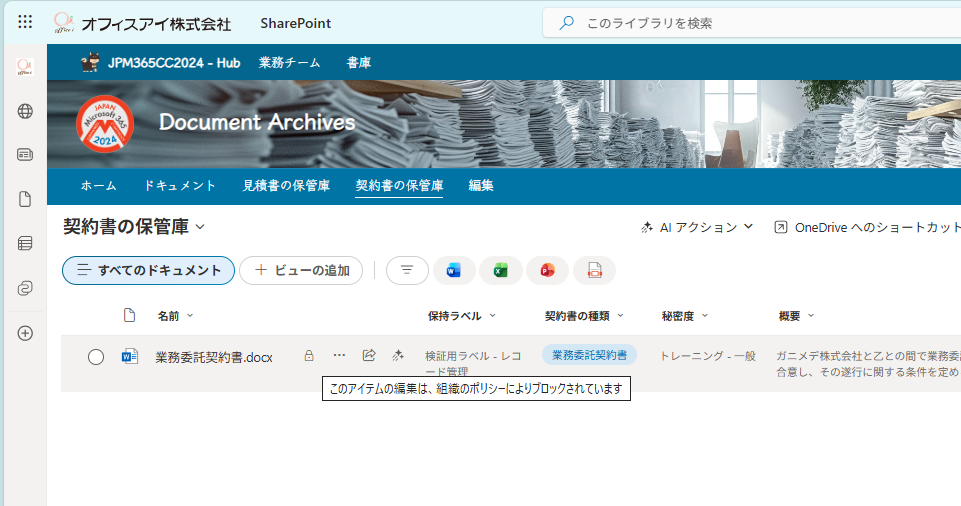
Task: Click the PDF filter pill icon
Action: coord(594,270)
